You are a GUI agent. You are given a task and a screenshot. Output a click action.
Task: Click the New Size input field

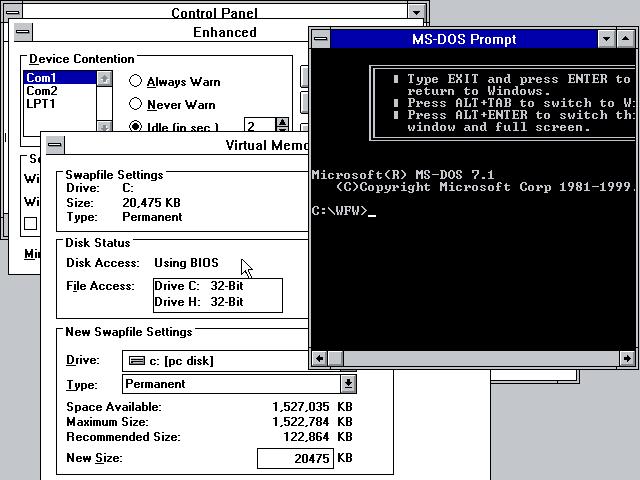point(295,458)
